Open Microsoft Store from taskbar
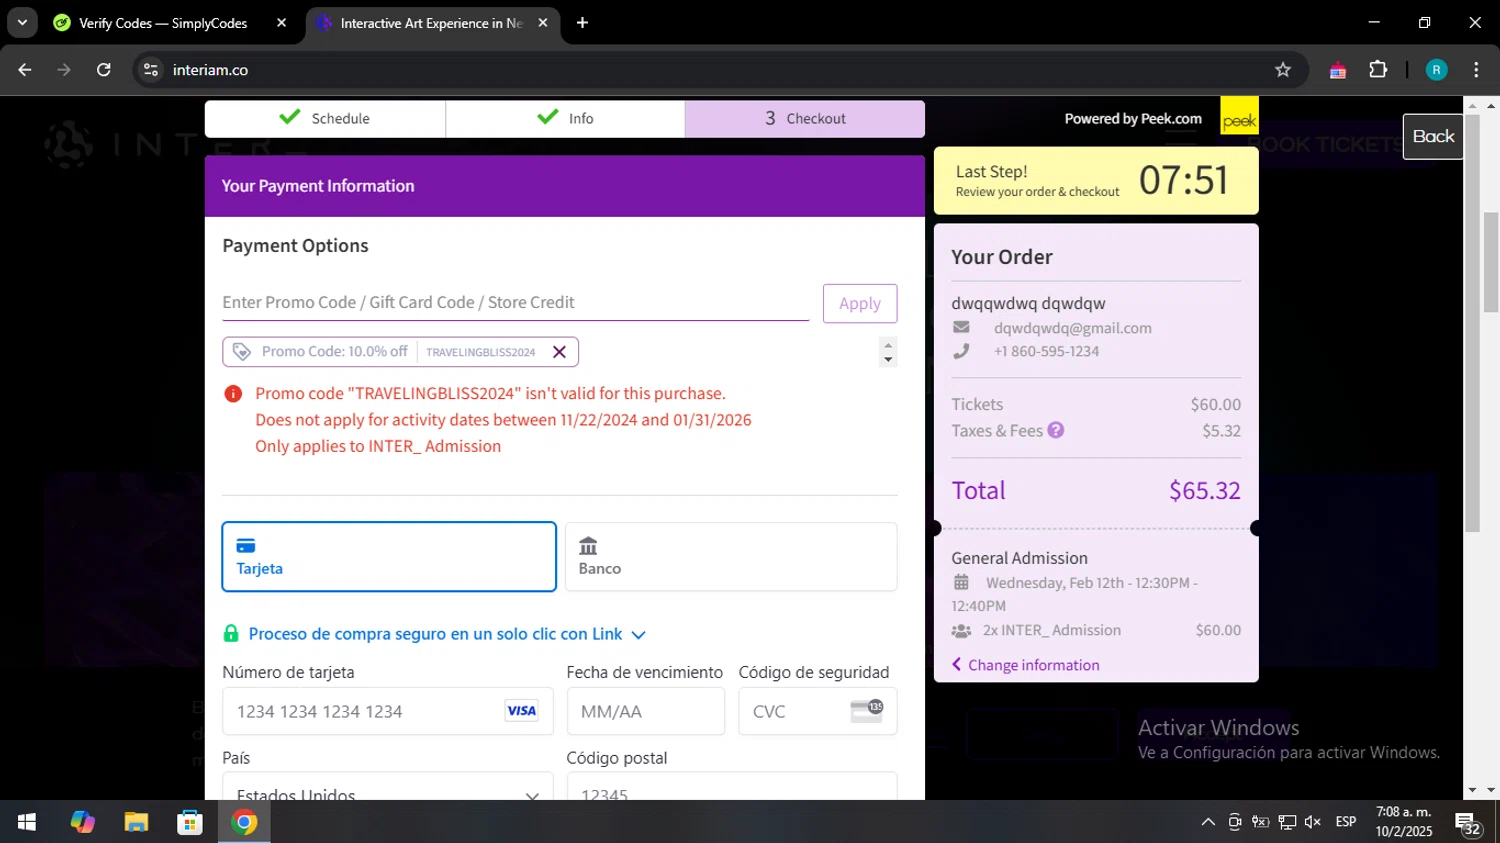The width and height of the screenshot is (1500, 843). coord(190,822)
